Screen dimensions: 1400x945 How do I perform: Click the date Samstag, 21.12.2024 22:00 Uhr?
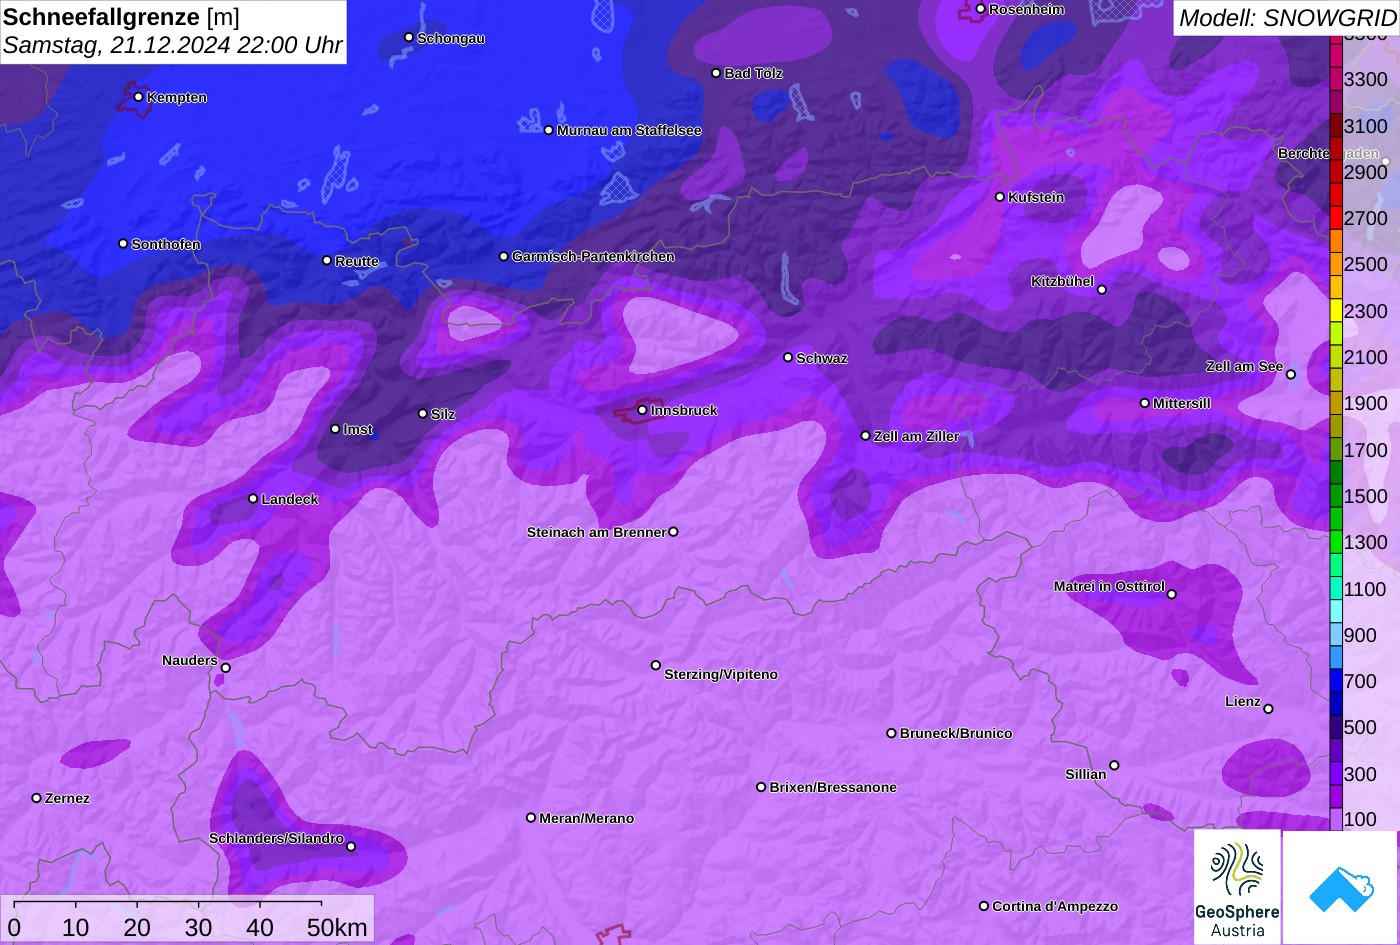pos(173,45)
